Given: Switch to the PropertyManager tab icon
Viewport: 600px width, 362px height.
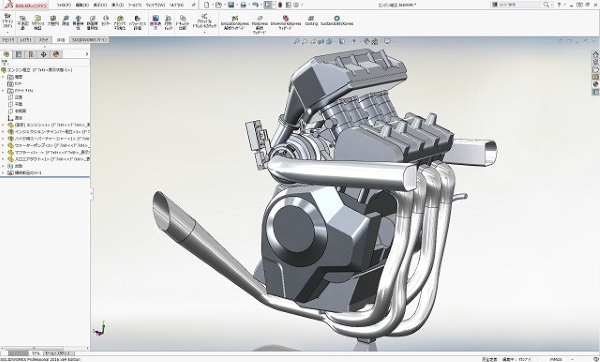Looking at the screenshot, I should point(18,54).
